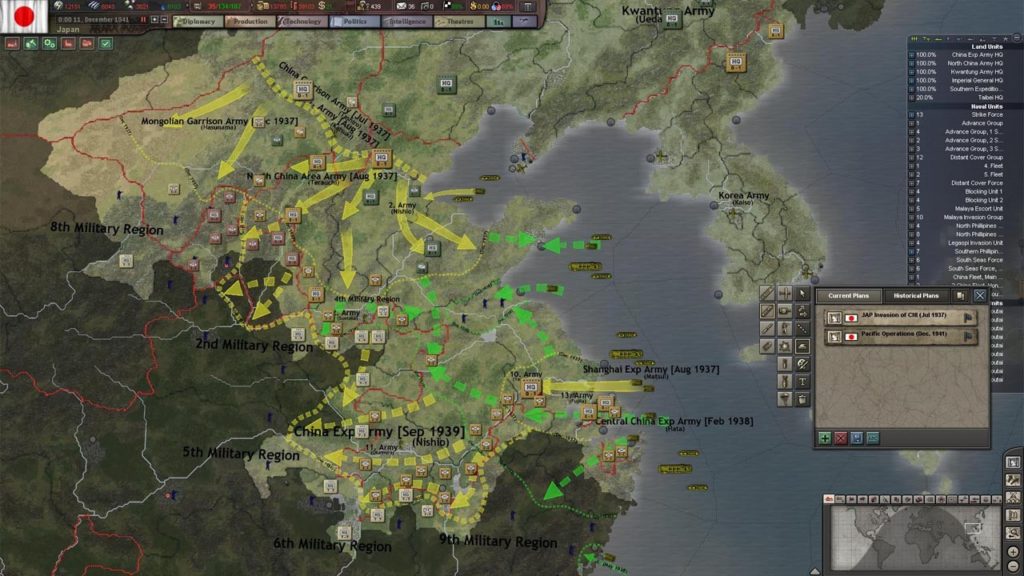Image resolution: width=1024 pixels, height=576 pixels.
Task: Select the helmet unit marker tool
Action: (x=802, y=345)
